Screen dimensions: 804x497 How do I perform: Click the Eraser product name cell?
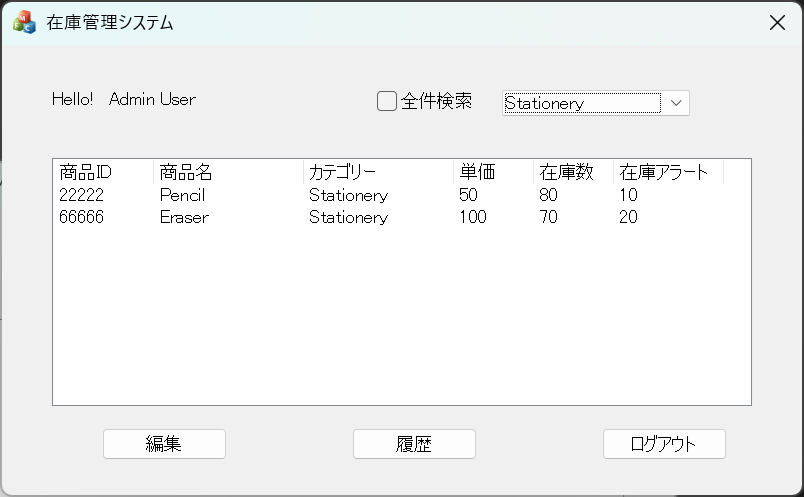tap(184, 217)
